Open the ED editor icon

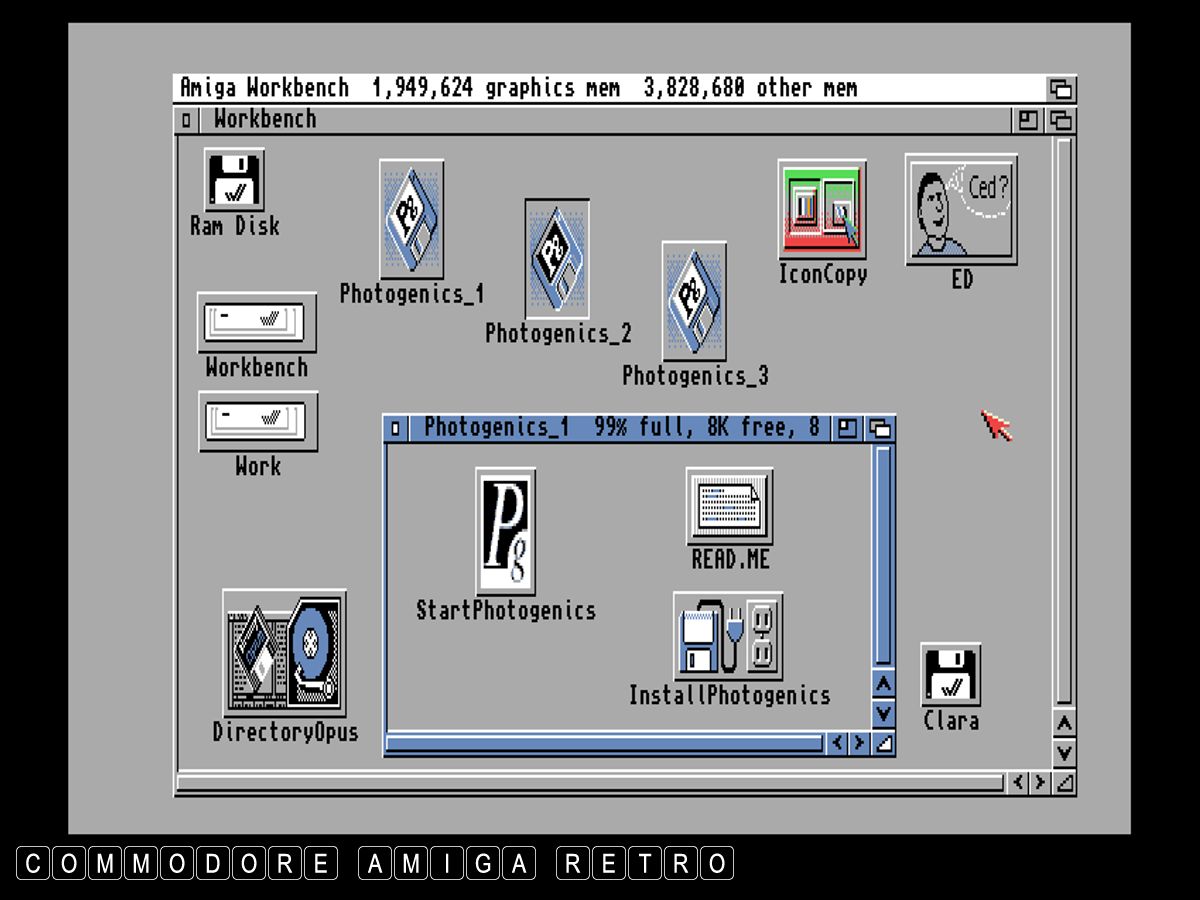[x=961, y=209]
